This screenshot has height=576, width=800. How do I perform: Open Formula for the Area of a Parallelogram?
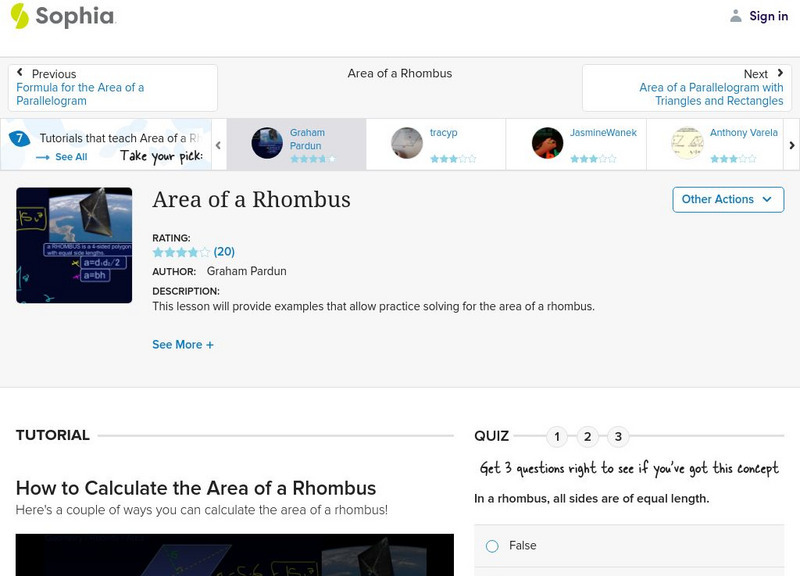[x=80, y=94]
